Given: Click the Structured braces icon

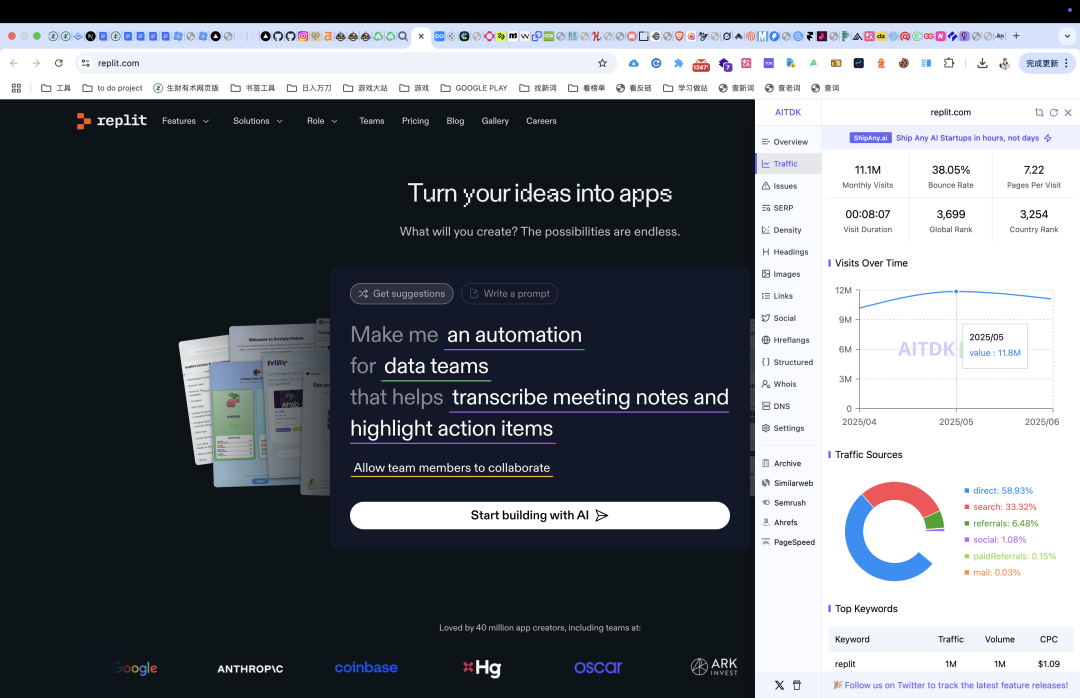Looking at the screenshot, I should pyautogui.click(x=766, y=362).
